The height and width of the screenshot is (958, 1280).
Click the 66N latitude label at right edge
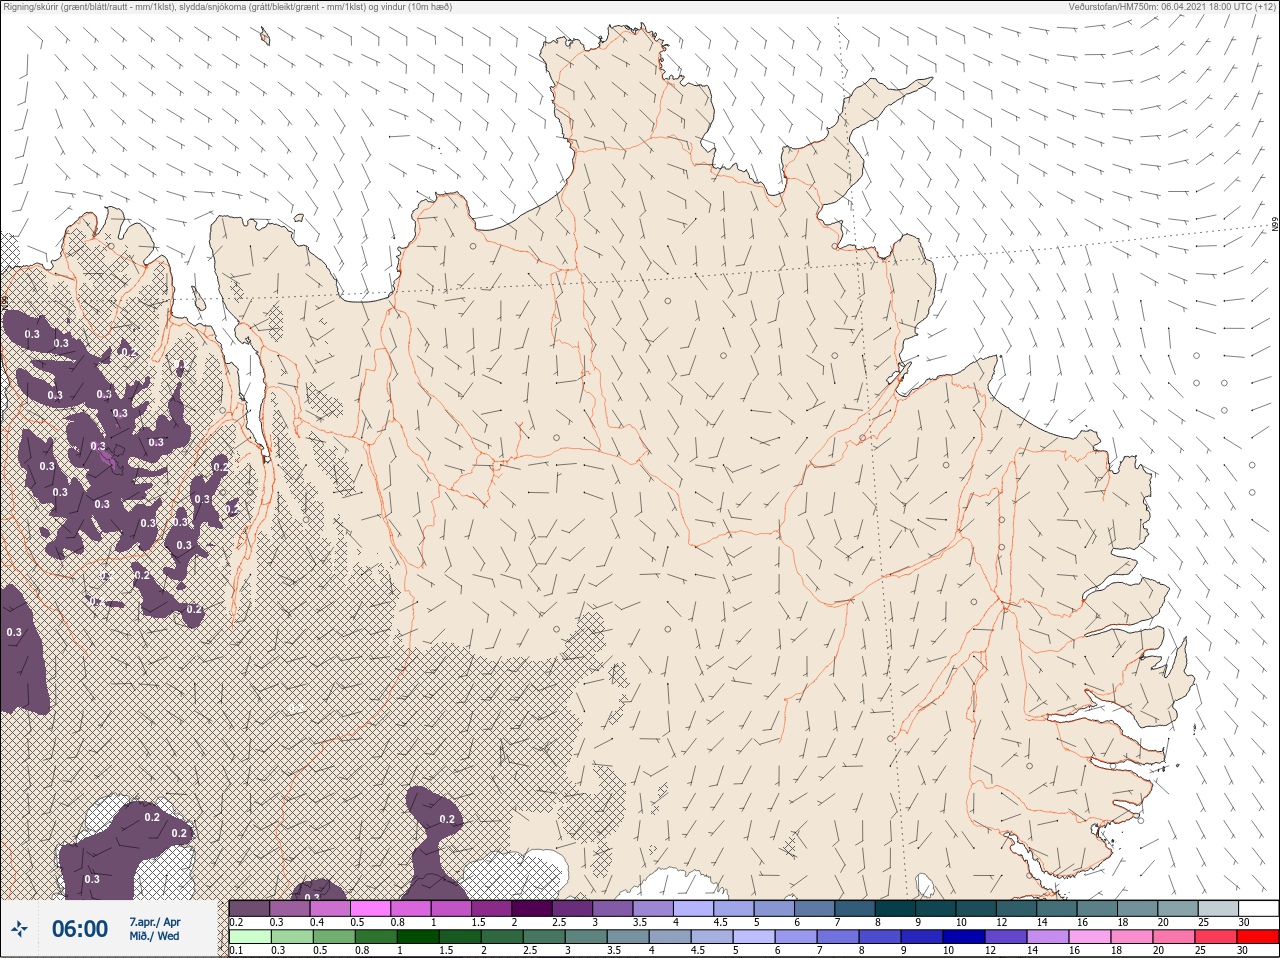(1275, 226)
